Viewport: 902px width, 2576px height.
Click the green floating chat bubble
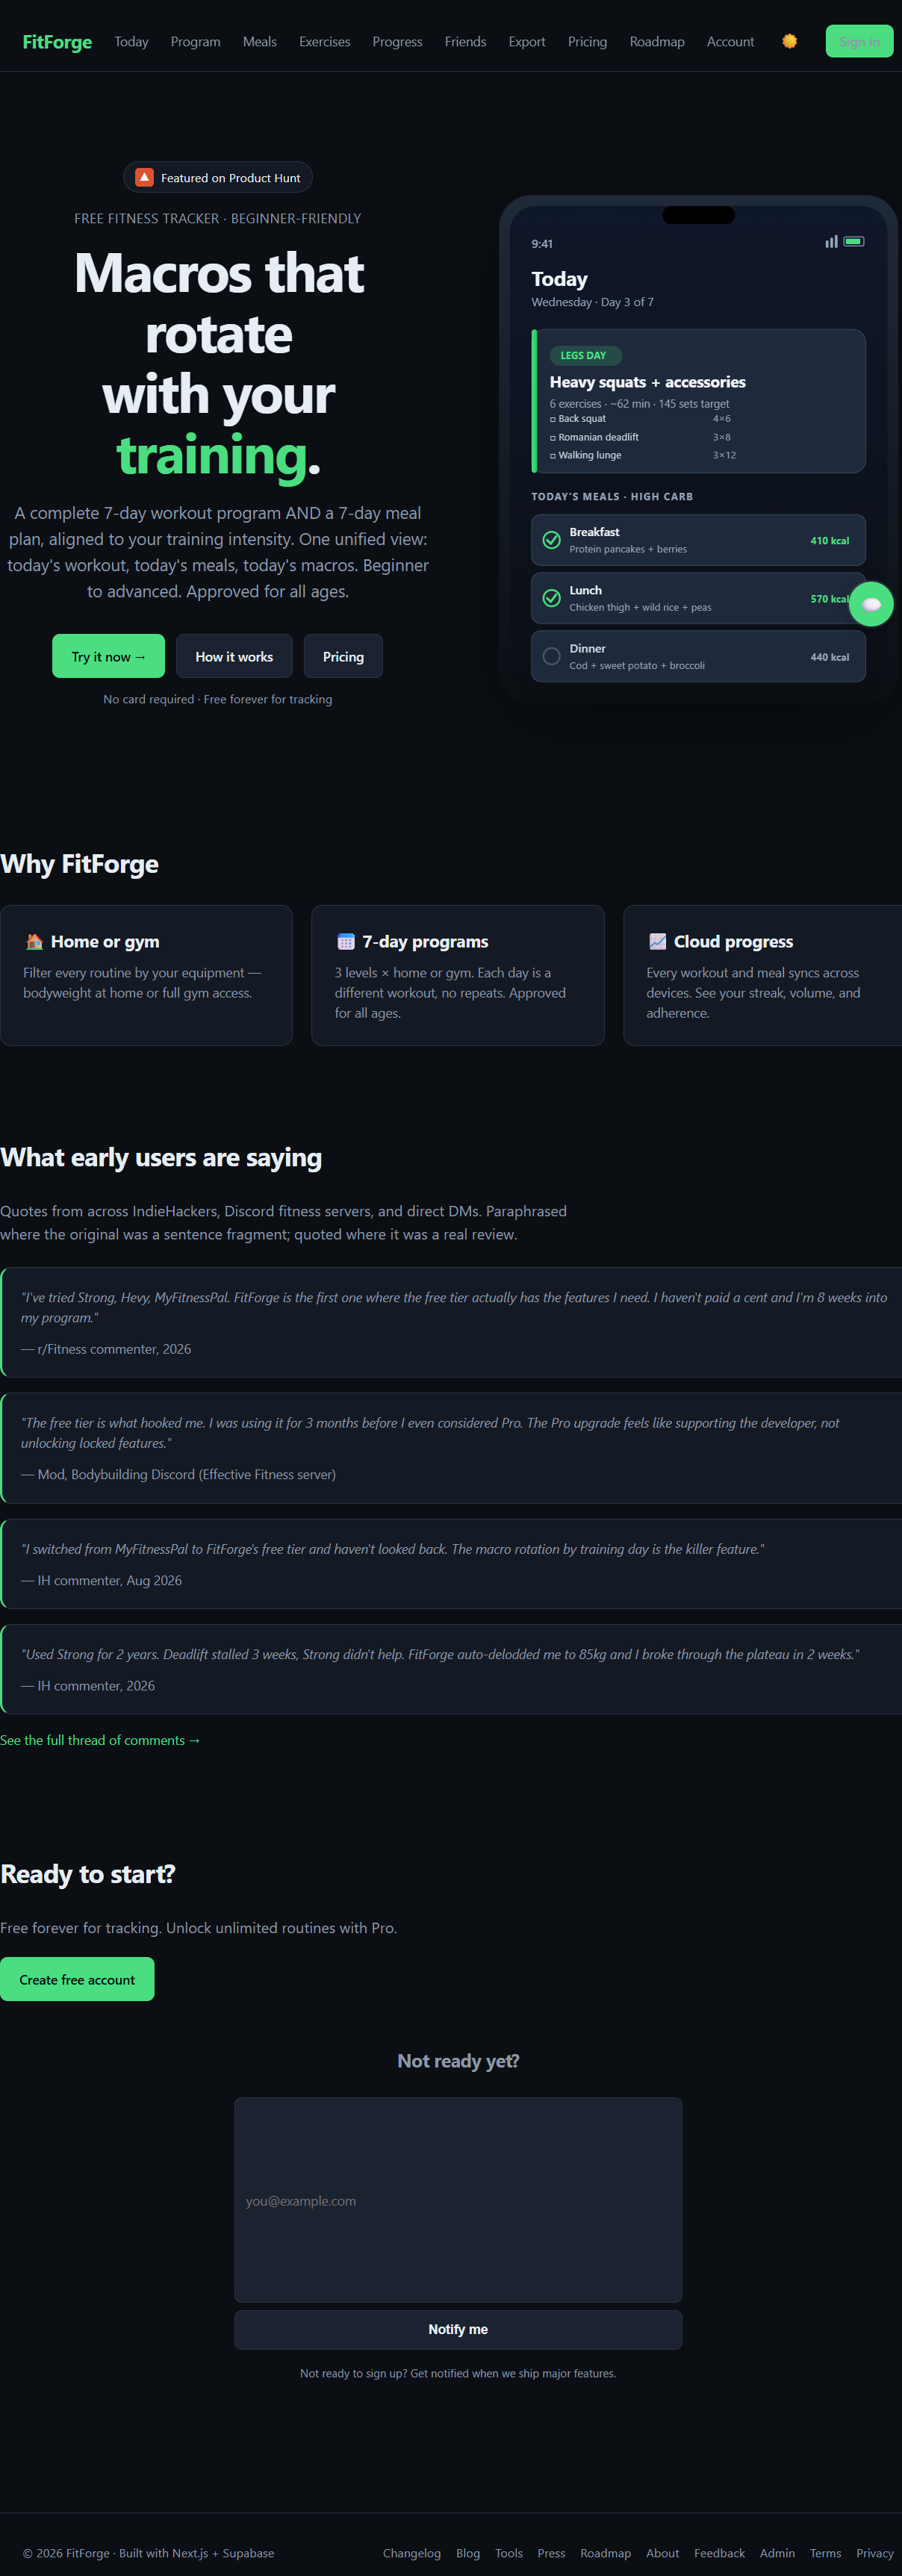(871, 604)
